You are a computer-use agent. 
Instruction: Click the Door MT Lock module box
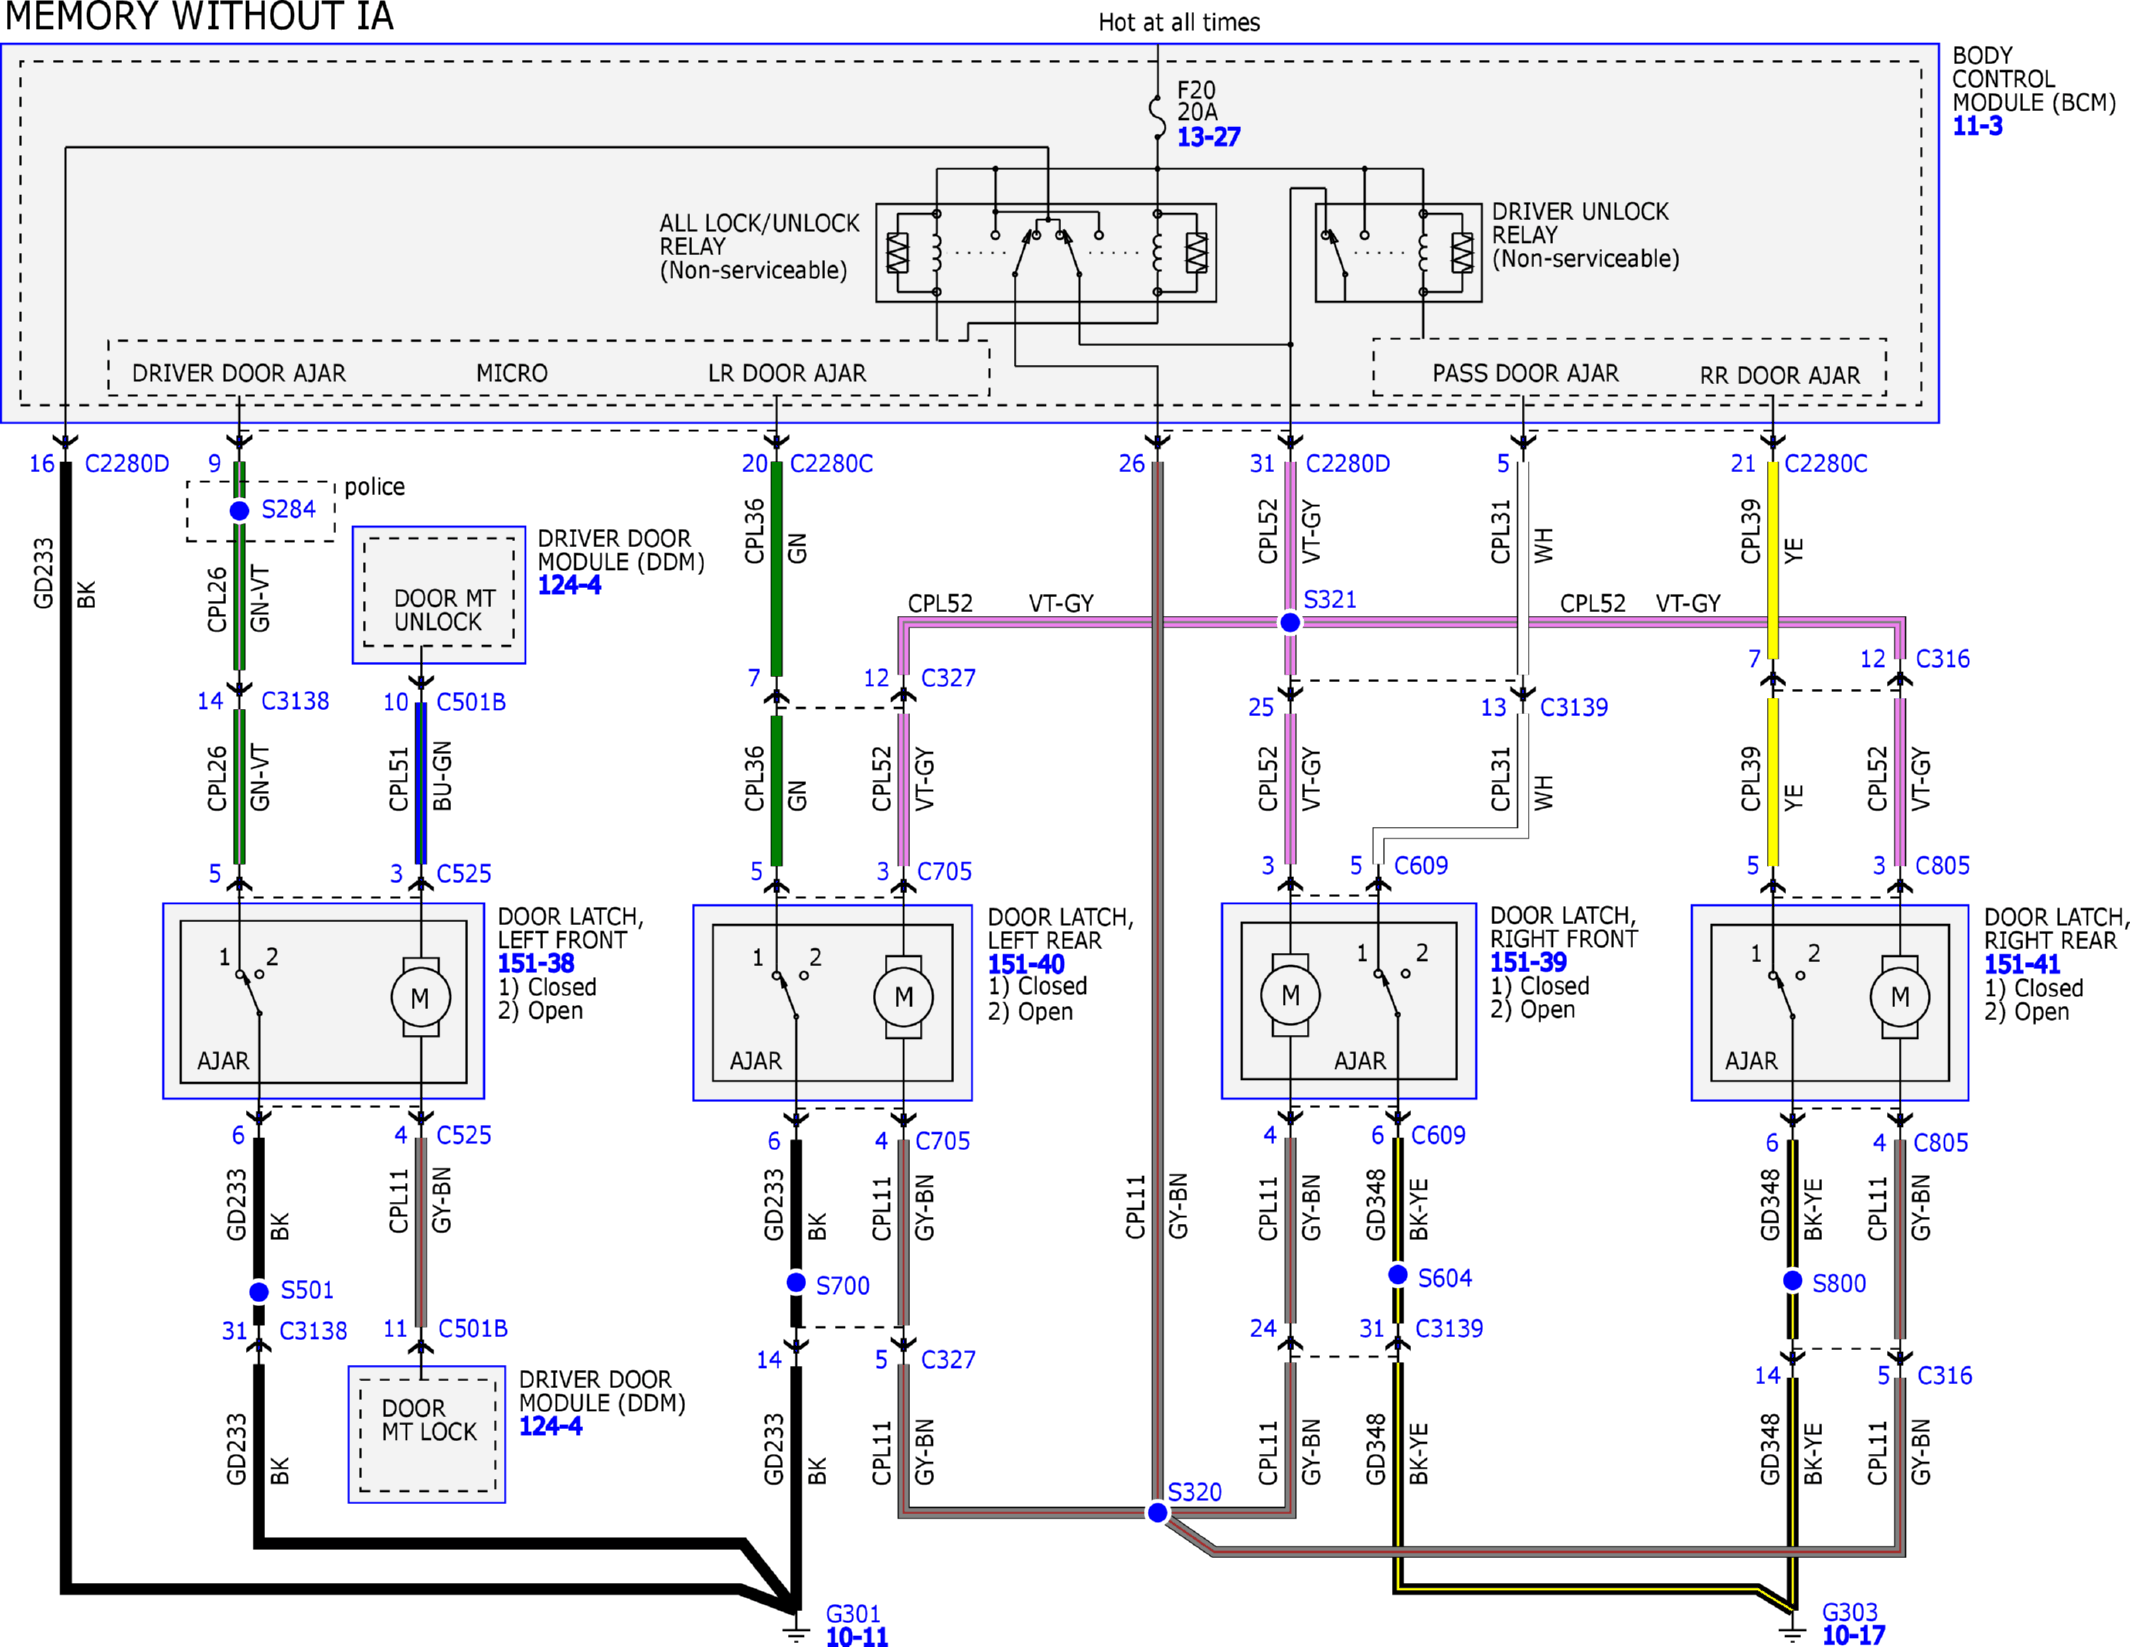click(427, 1434)
